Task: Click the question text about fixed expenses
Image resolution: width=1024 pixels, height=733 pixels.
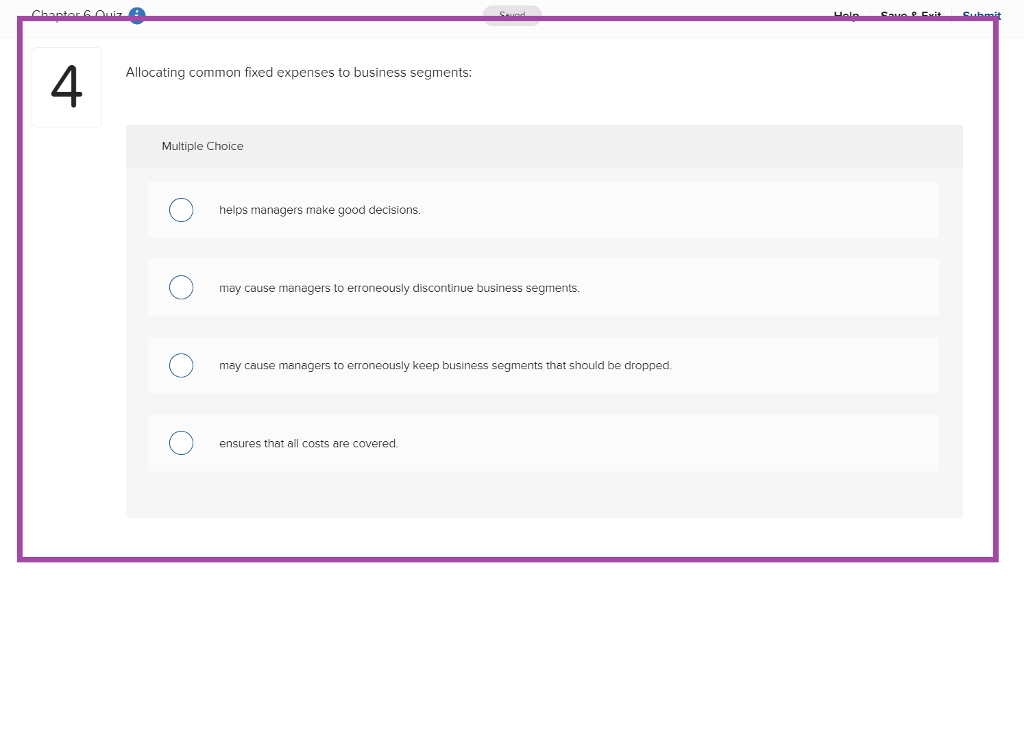Action: 297,72
